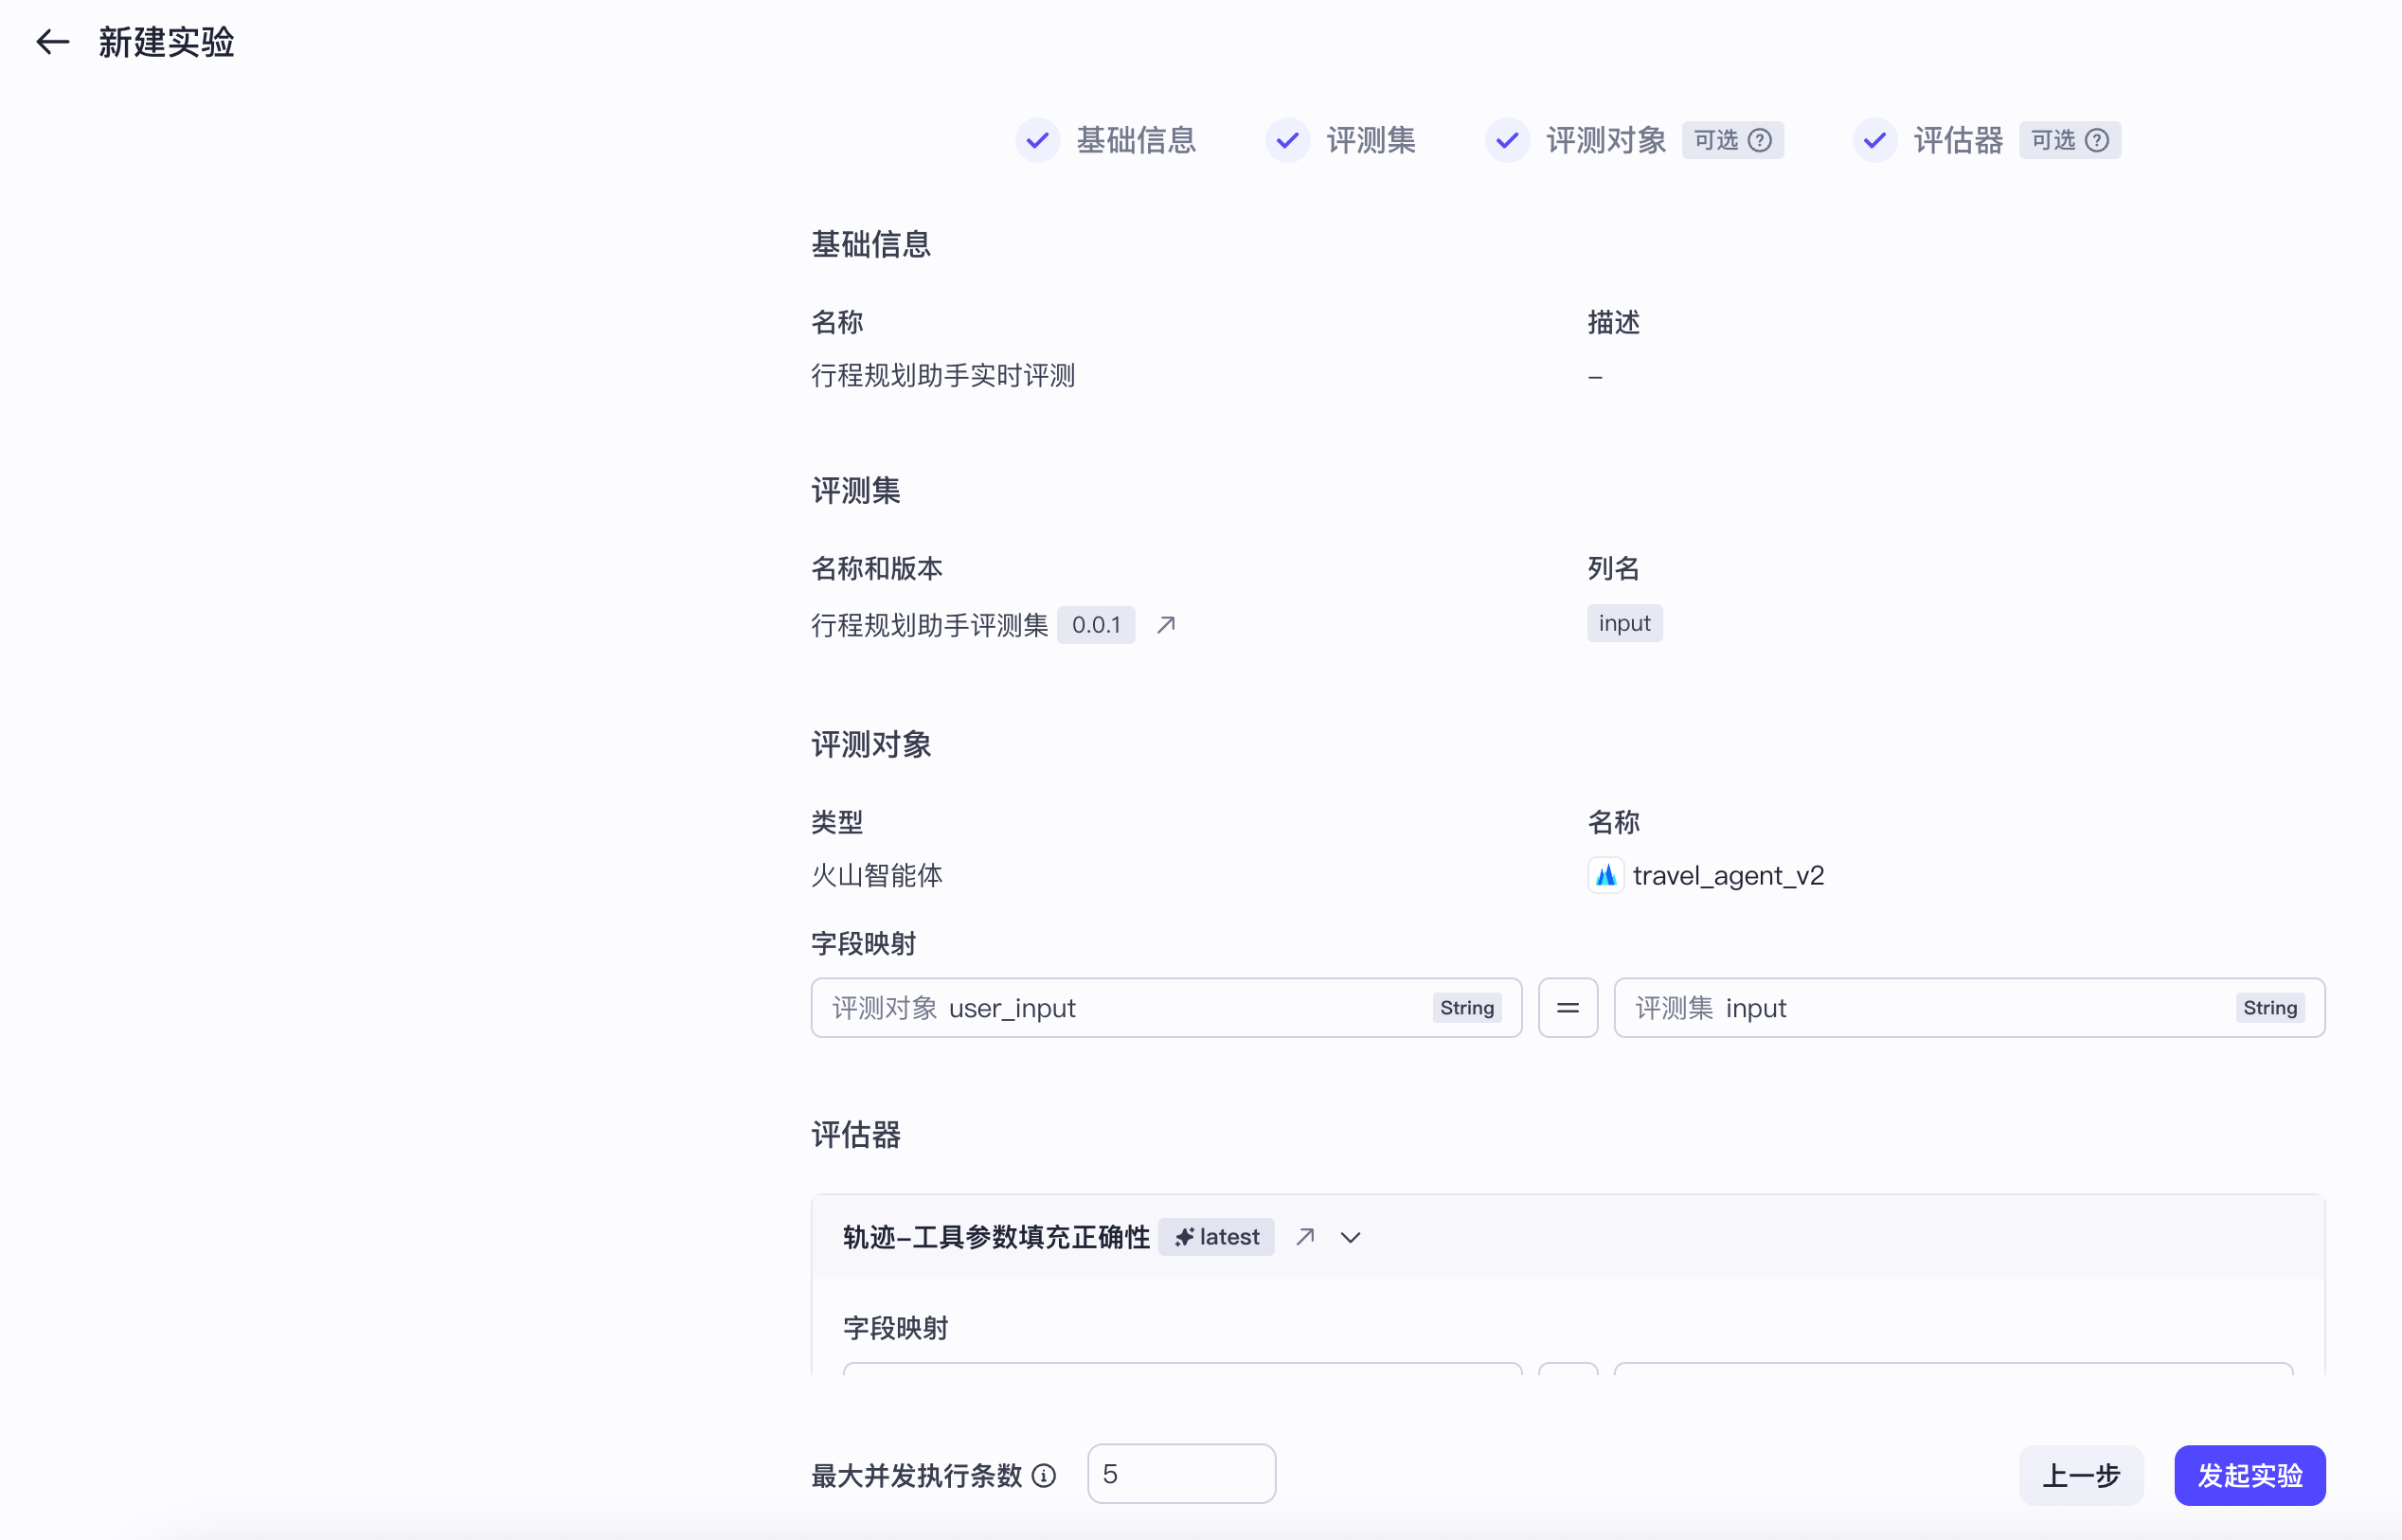
Task: Open help icon beside 评估器 可选
Action: (2097, 140)
